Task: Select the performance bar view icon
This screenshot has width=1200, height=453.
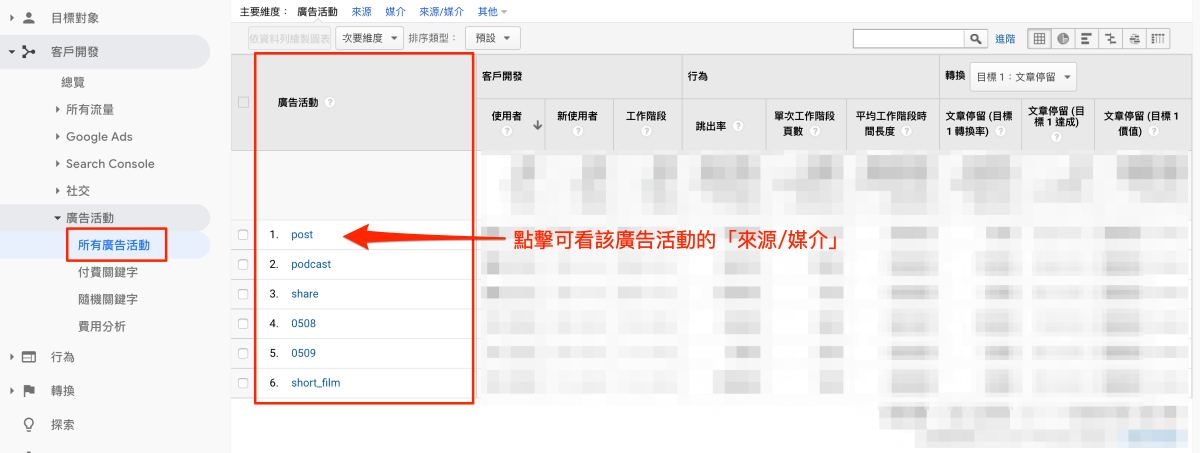Action: 1087,38
